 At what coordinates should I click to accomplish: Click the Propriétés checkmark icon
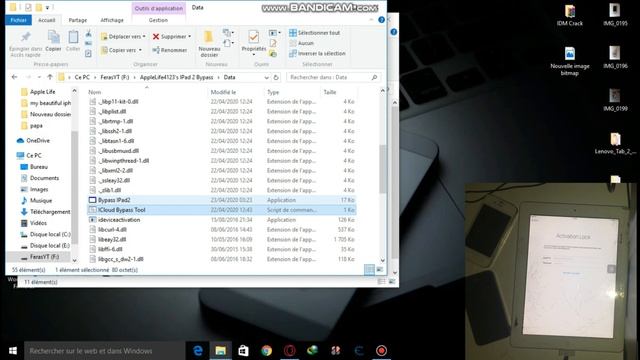tap(253, 37)
